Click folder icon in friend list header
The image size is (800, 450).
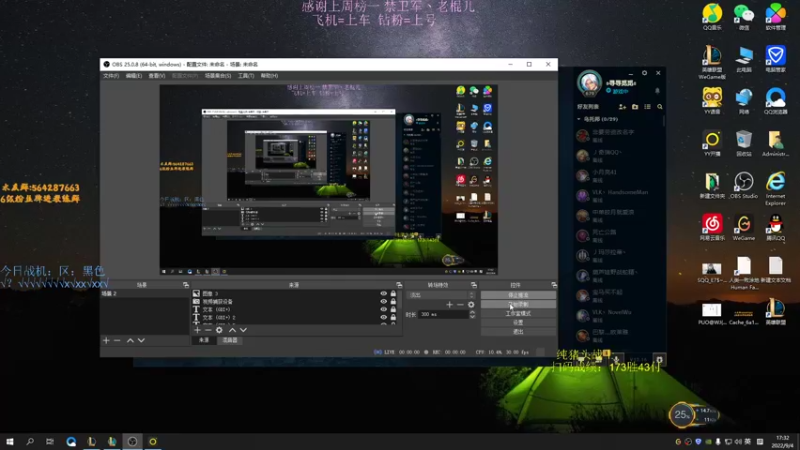635,107
